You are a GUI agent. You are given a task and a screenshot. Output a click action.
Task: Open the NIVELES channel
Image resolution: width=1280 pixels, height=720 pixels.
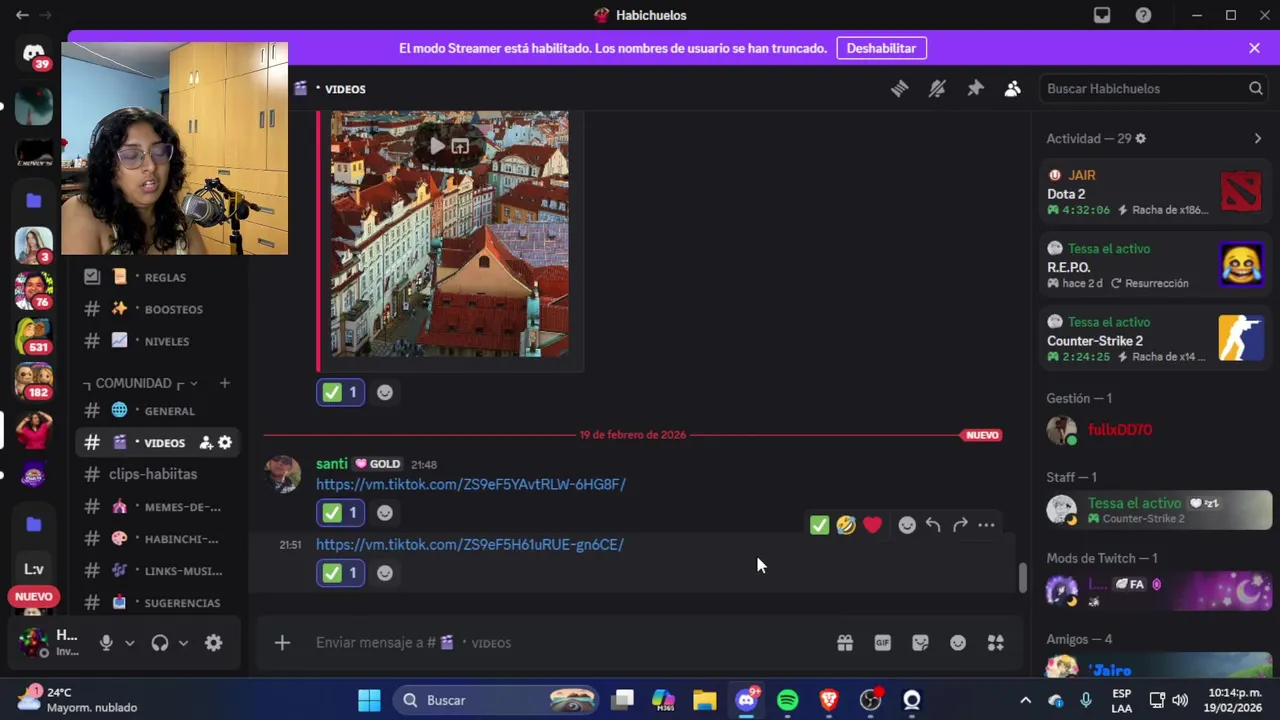pyautogui.click(x=160, y=341)
